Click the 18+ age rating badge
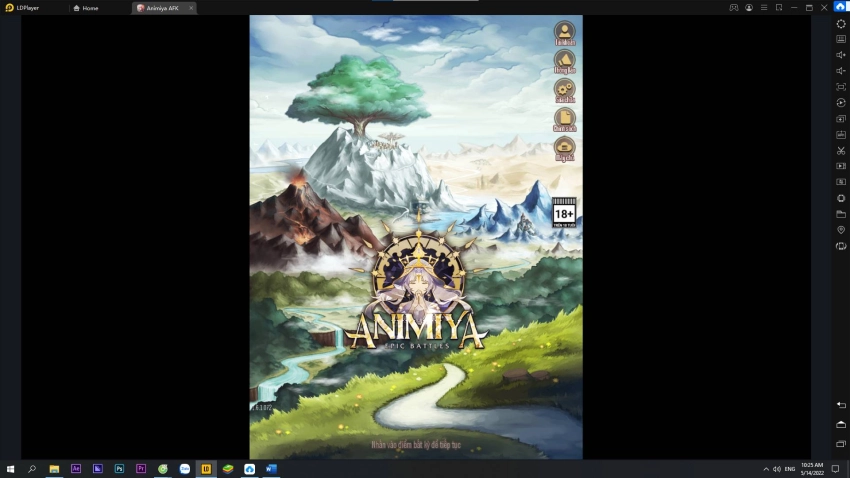The width and height of the screenshot is (850, 478). click(x=564, y=212)
